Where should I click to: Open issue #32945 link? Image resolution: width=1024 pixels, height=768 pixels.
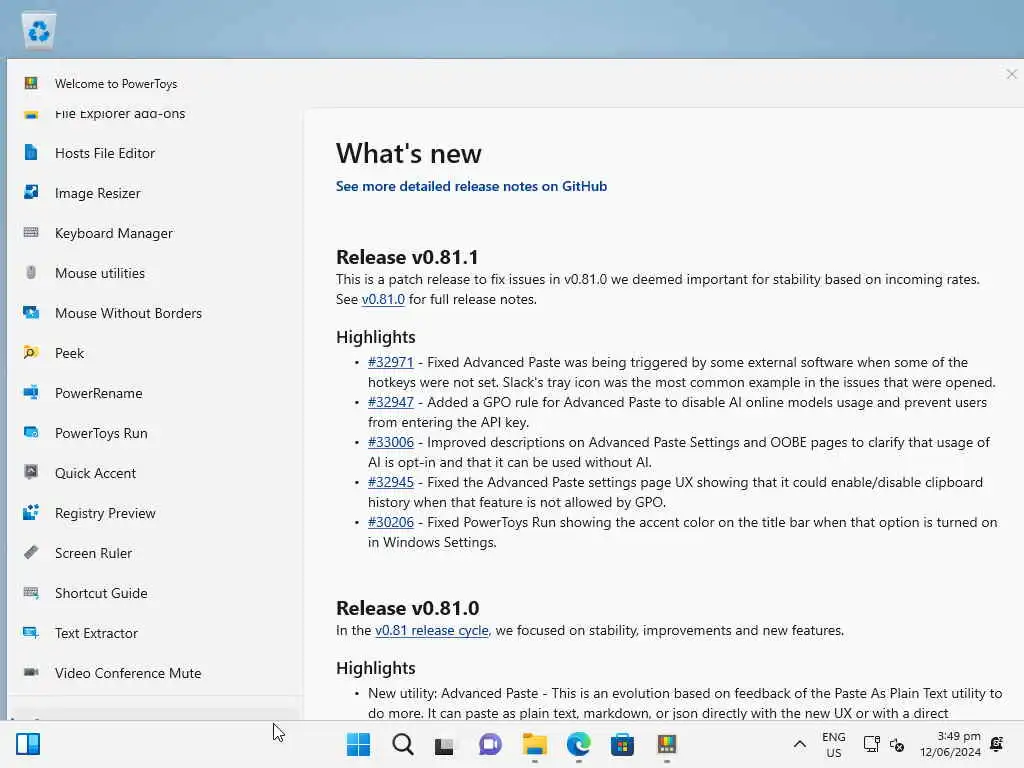391,482
